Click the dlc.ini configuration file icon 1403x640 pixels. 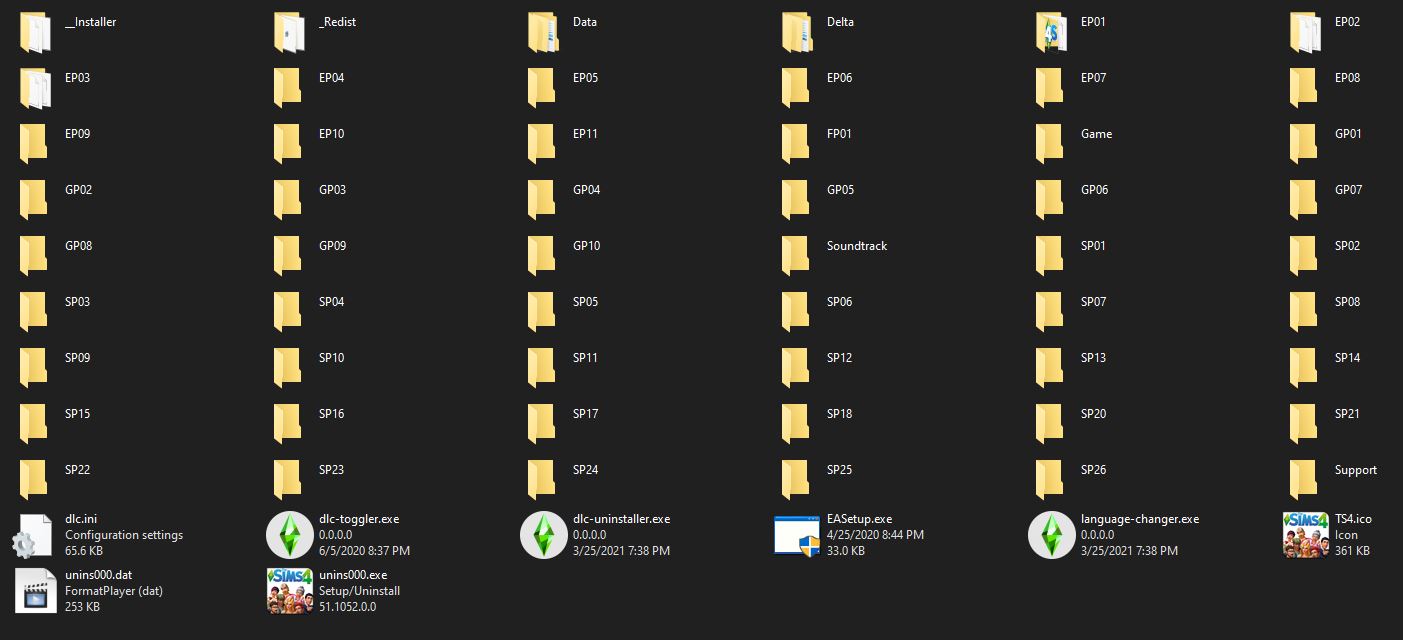tap(35, 535)
